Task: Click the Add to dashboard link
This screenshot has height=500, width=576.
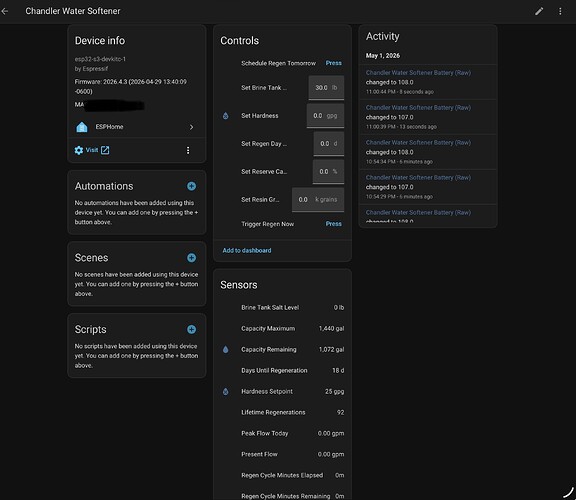Action: coord(247,251)
